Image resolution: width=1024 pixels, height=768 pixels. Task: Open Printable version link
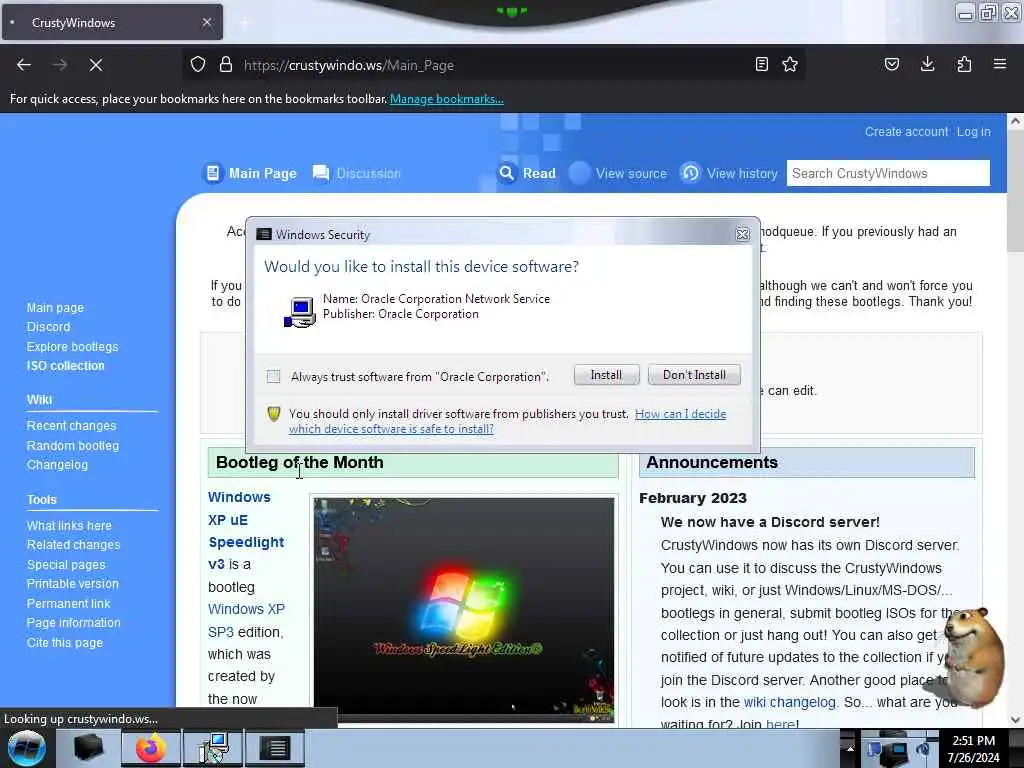tap(72, 583)
